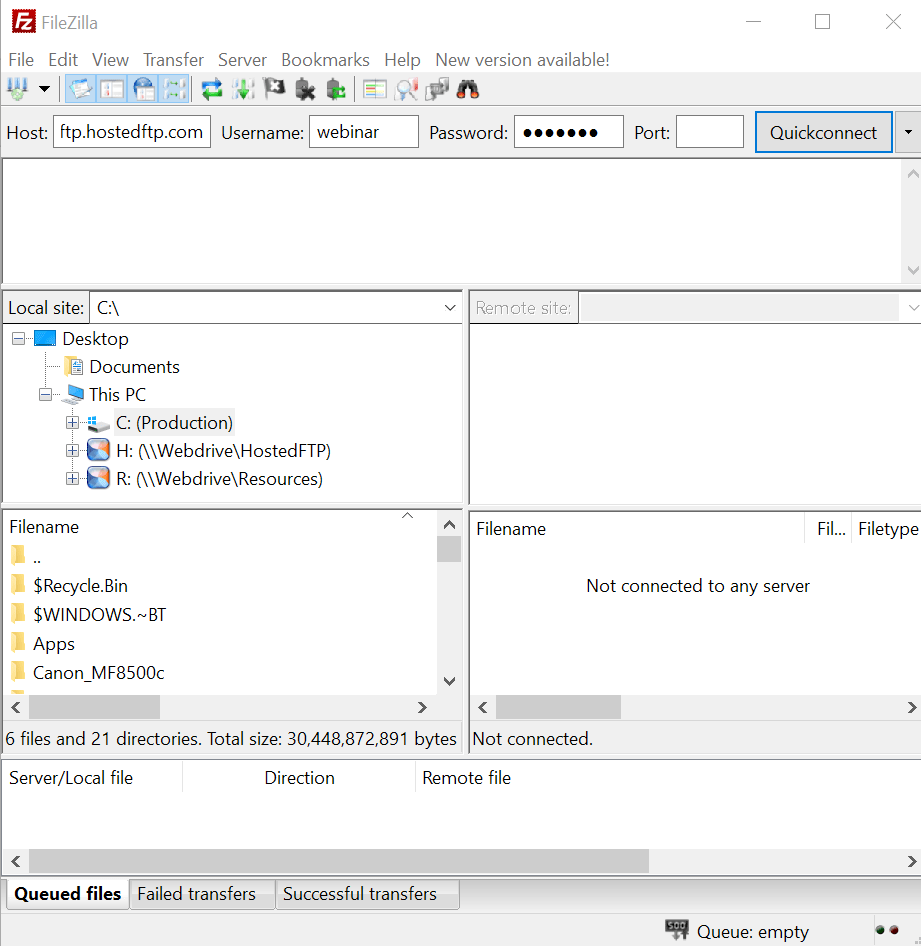Process the transfer queue
Screen dimensions: 921x946
[242, 88]
